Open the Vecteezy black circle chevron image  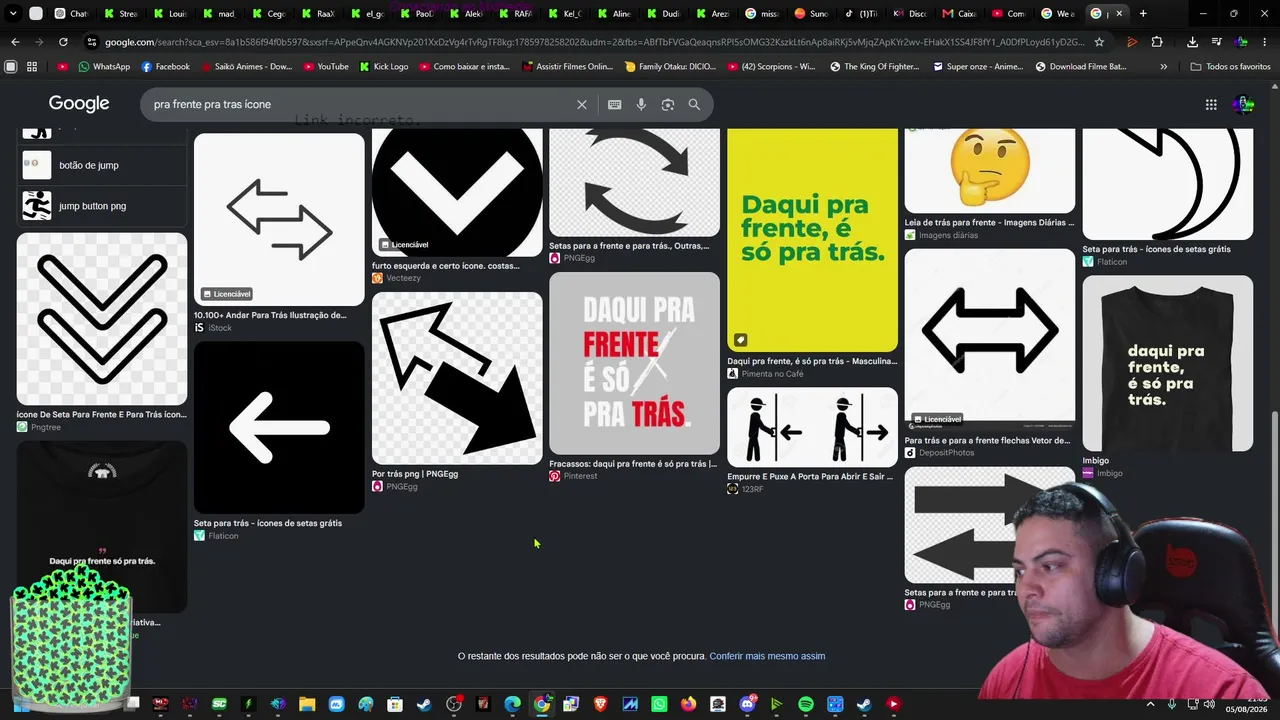[457, 192]
